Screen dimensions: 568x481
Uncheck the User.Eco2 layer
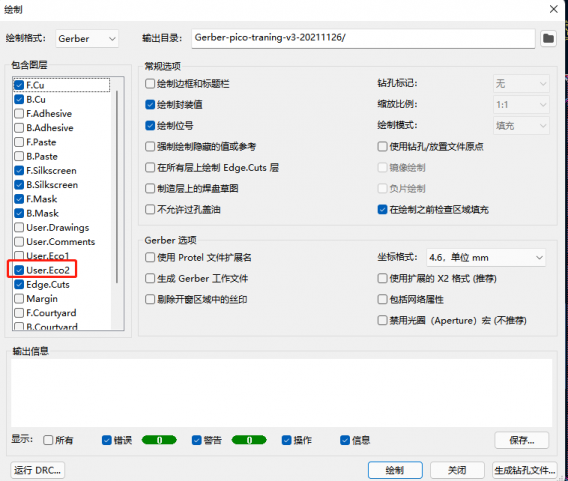tap(19, 270)
